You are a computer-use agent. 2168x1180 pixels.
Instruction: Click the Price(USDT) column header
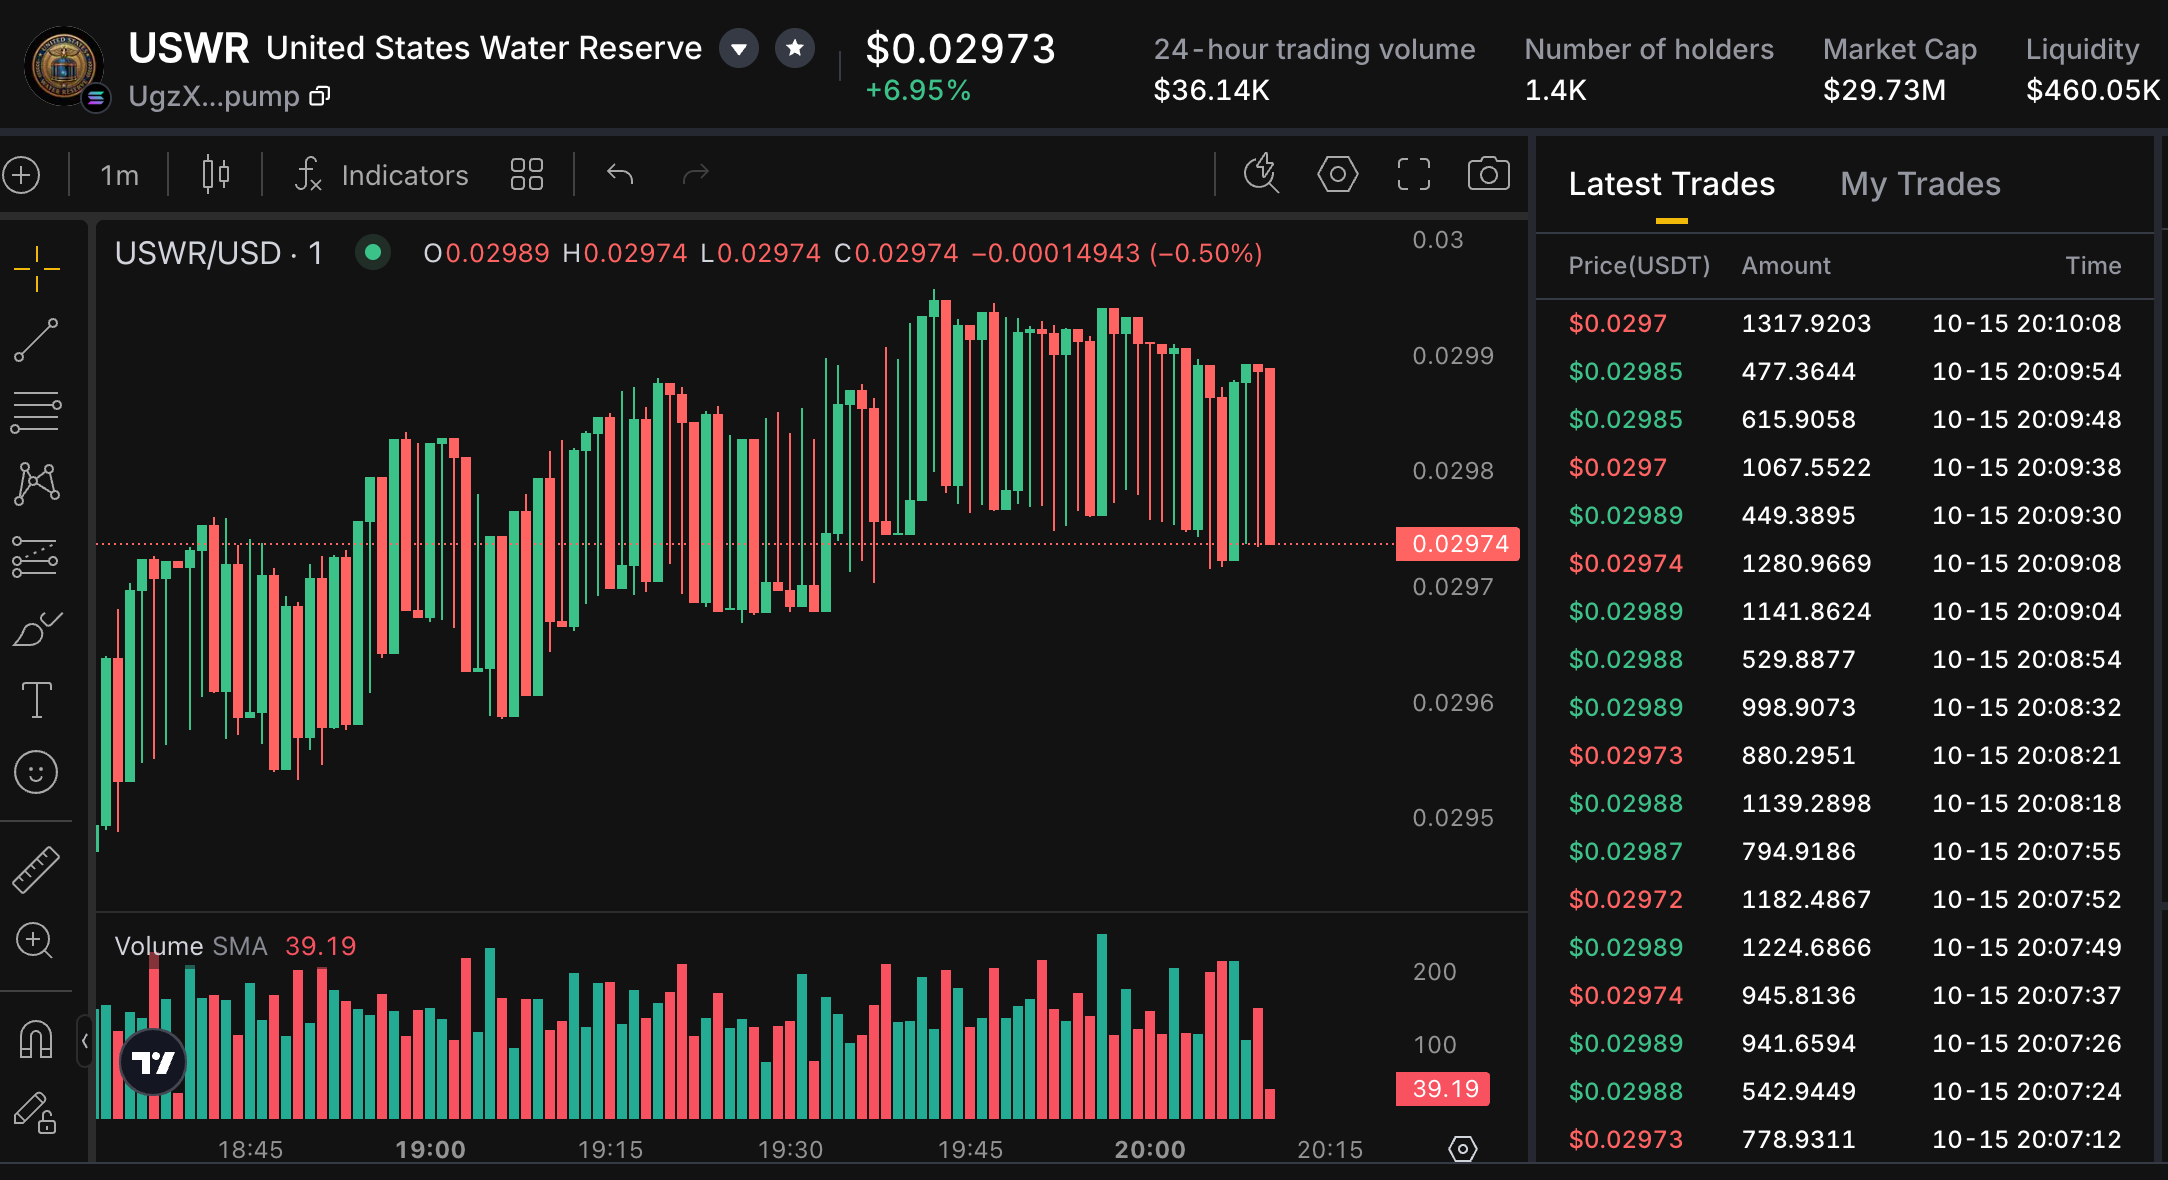click(x=1639, y=266)
